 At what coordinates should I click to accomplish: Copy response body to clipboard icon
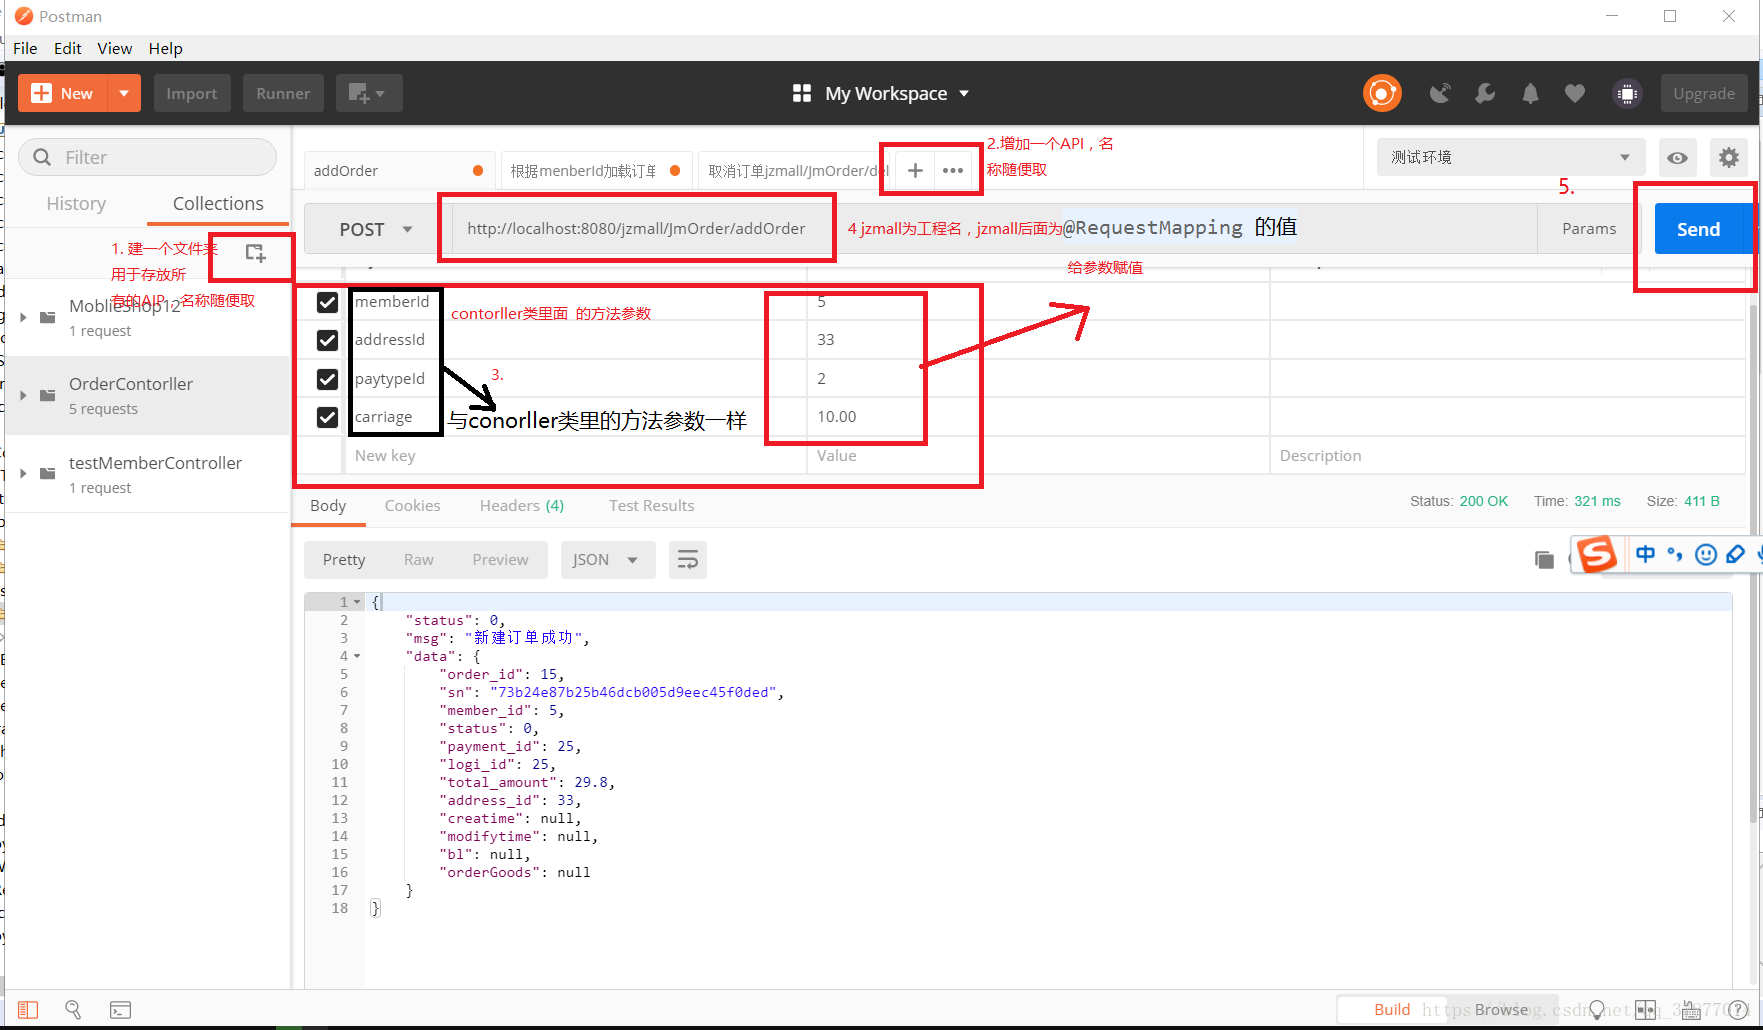[1544, 560]
